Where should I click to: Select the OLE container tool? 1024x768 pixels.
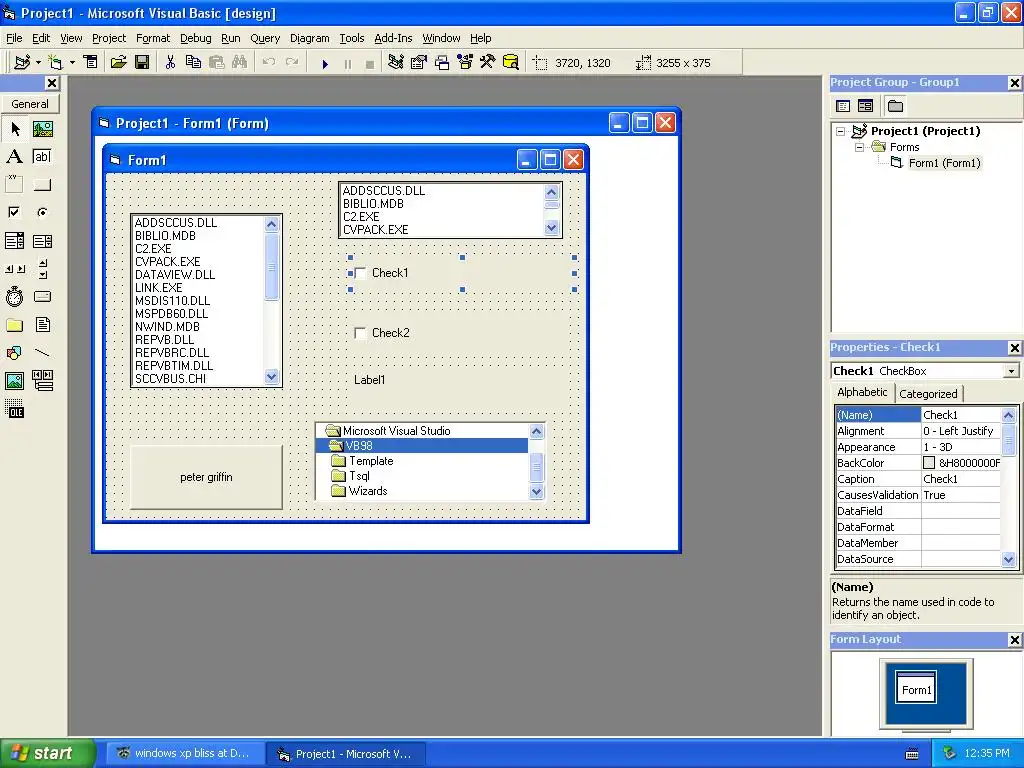[14, 409]
